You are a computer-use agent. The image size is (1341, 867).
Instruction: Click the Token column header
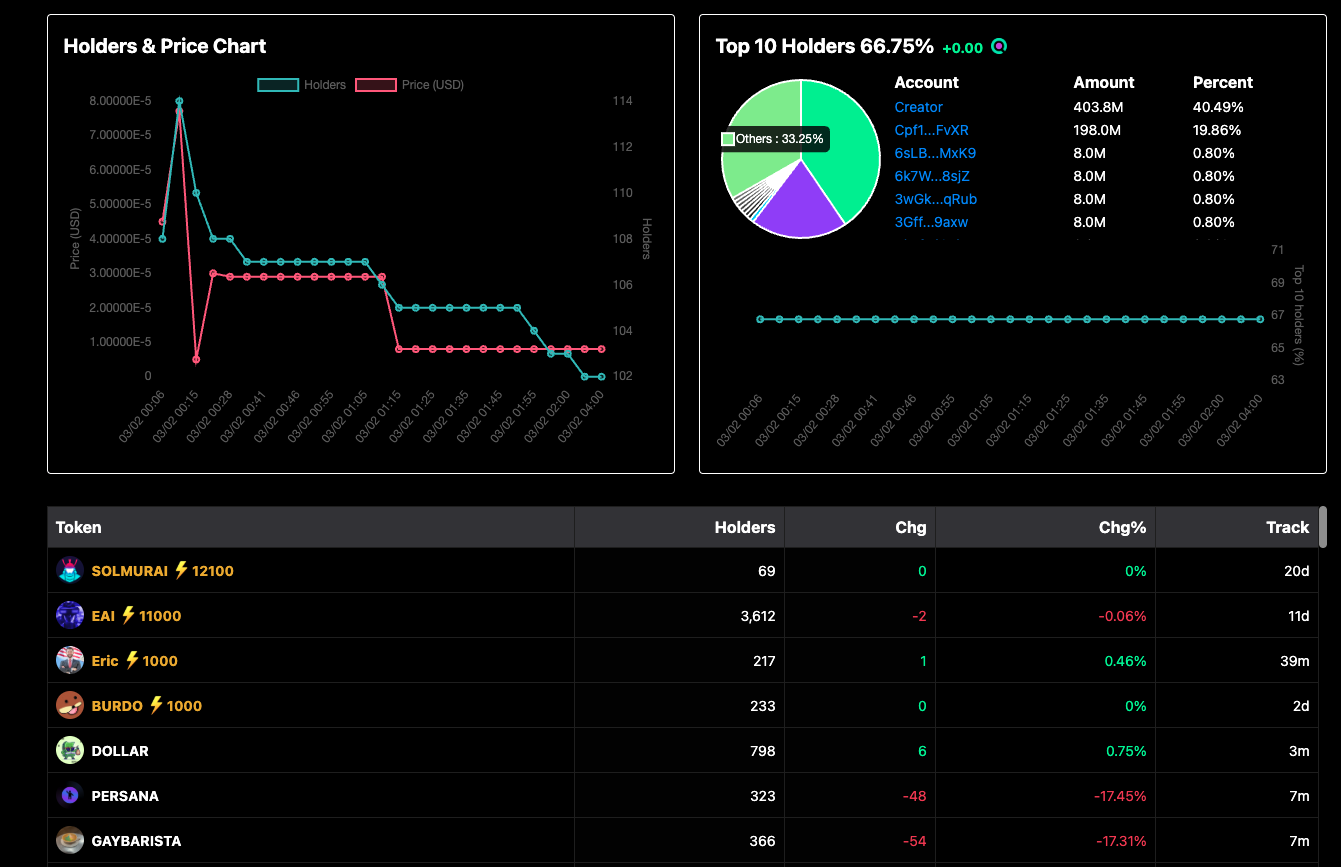[x=78, y=527]
